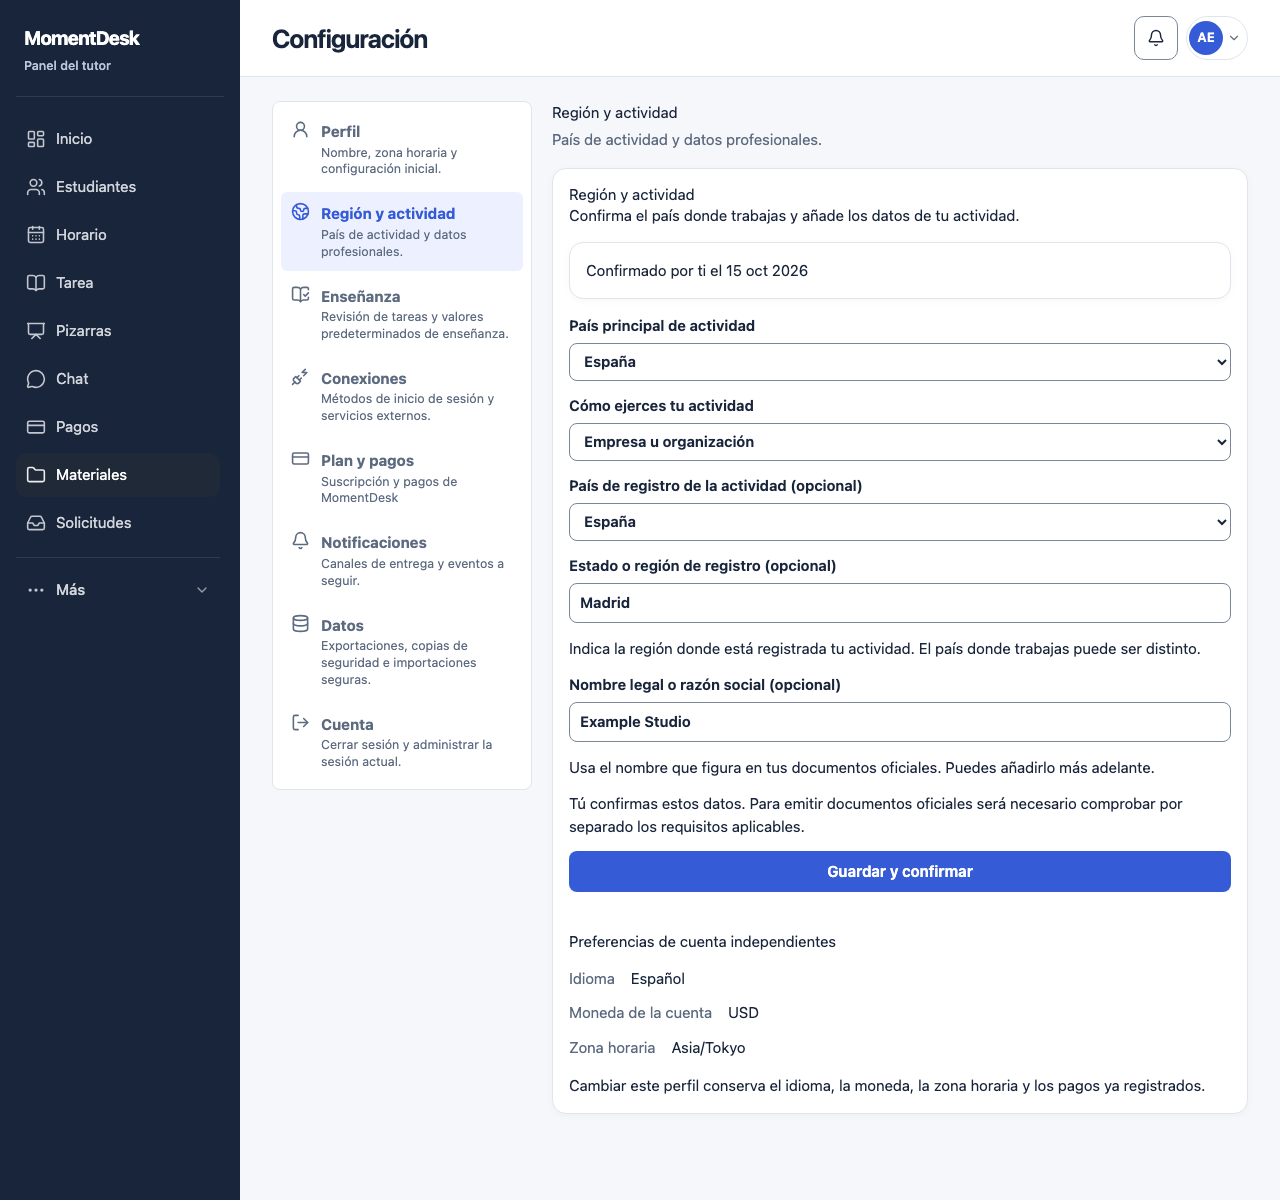Click the 'USD' account currency value

(x=743, y=1013)
